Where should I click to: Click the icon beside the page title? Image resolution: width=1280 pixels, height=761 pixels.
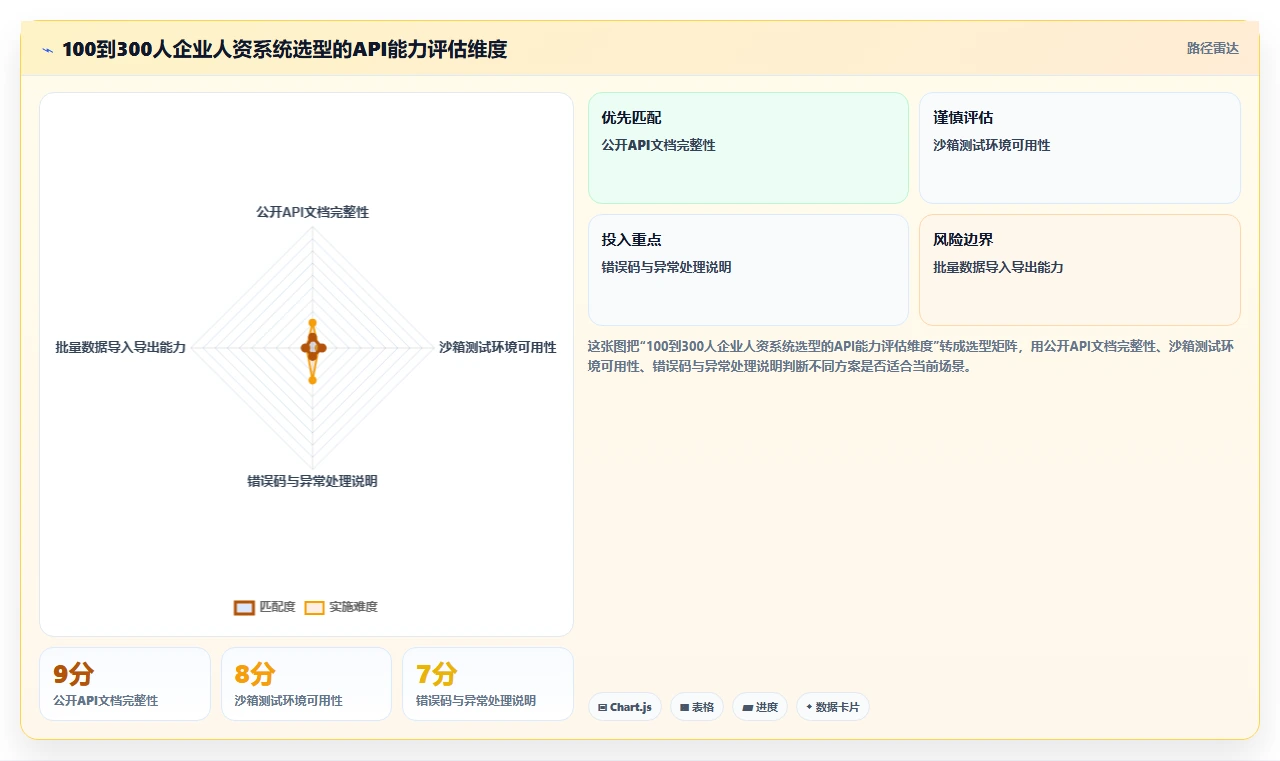click(48, 50)
